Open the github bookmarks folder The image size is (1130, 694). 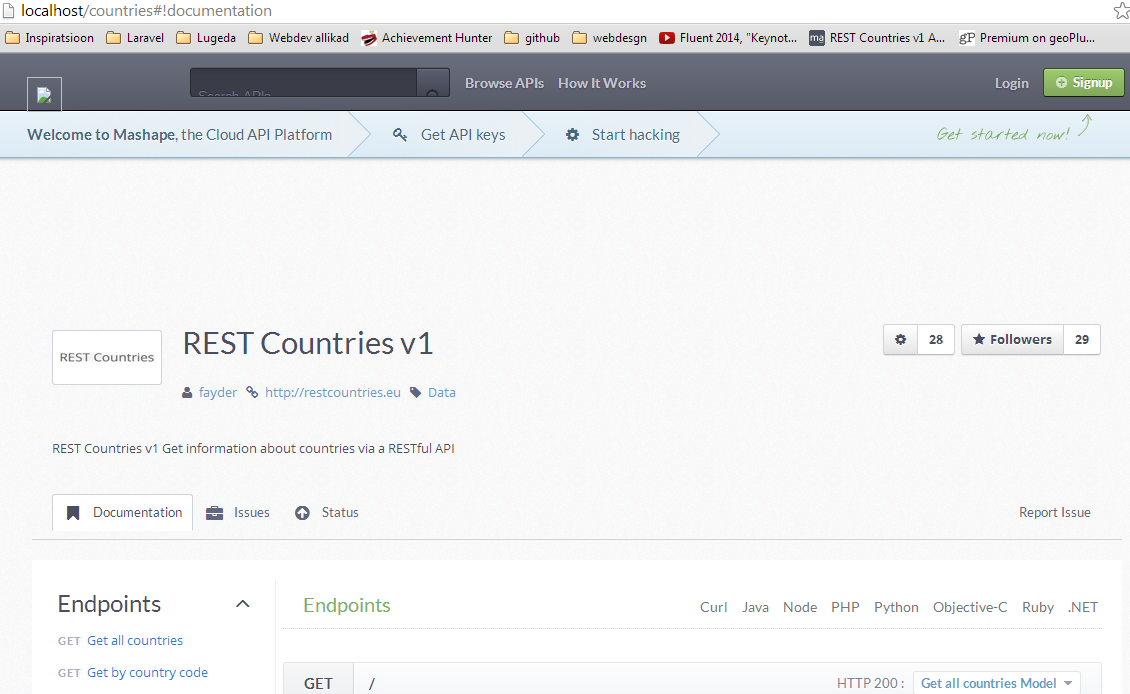[x=532, y=37]
